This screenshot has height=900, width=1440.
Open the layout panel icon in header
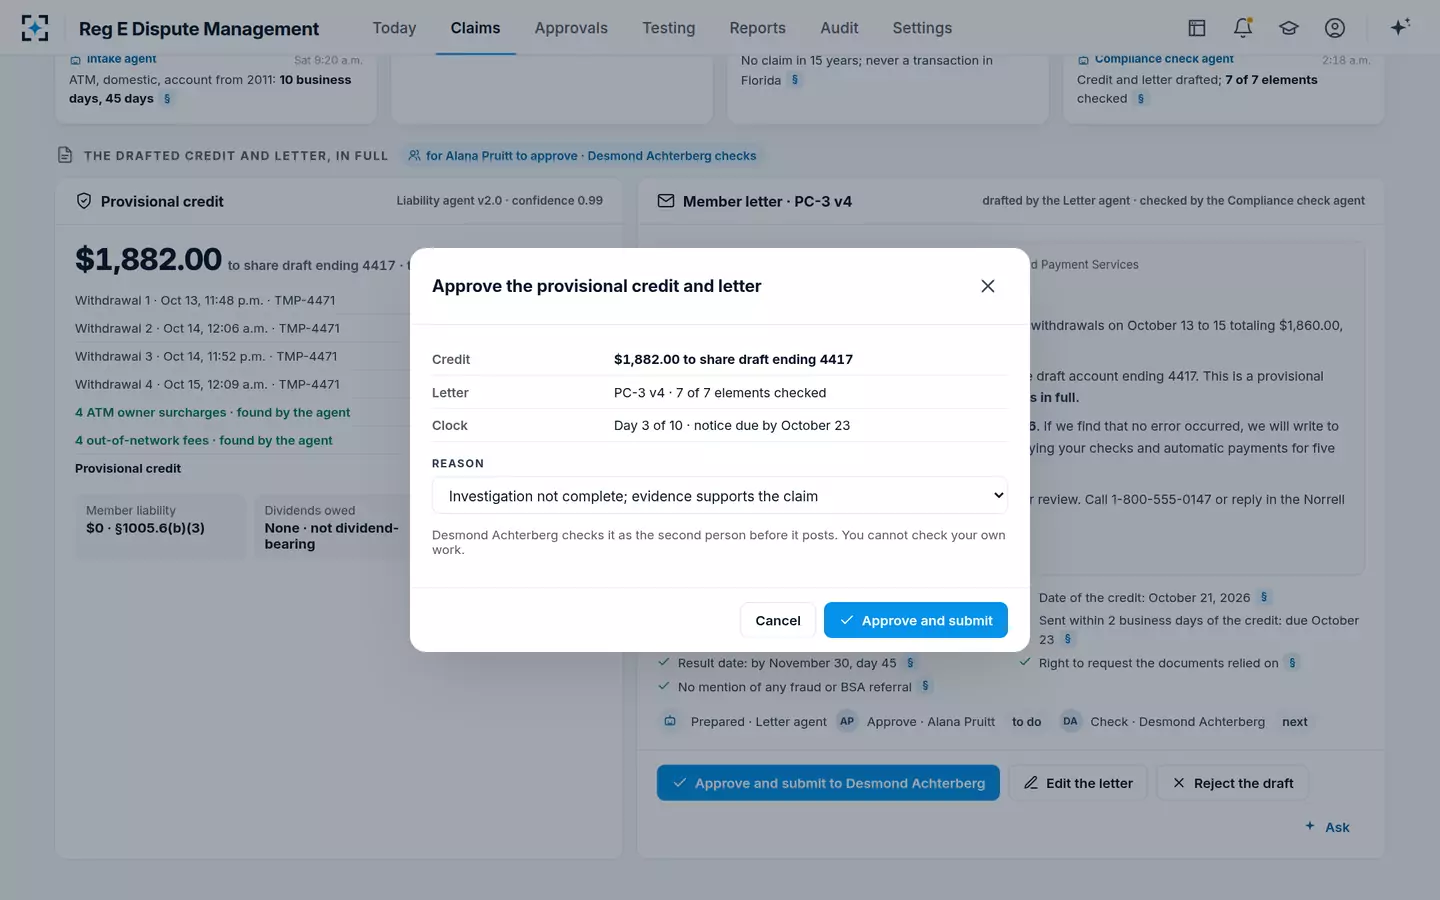coord(1197,28)
